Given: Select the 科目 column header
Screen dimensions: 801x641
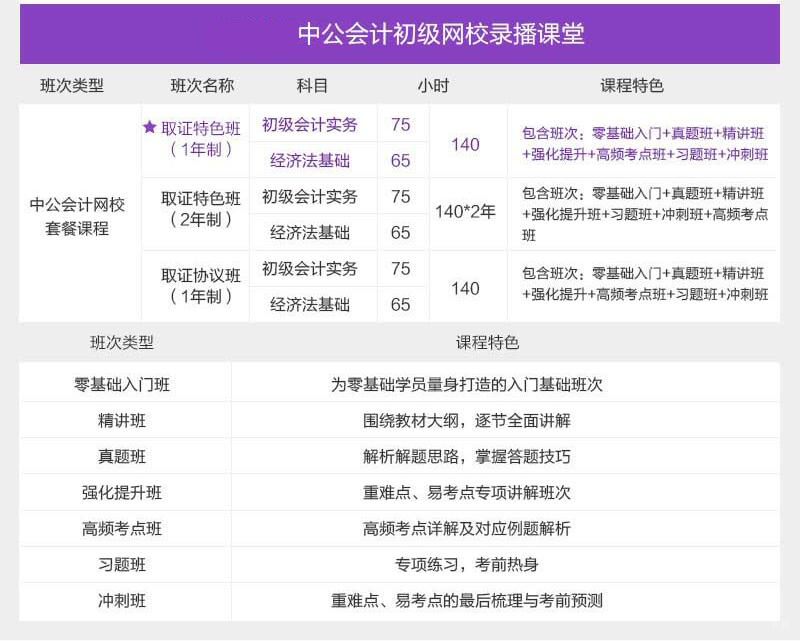Looking at the screenshot, I should point(312,85).
